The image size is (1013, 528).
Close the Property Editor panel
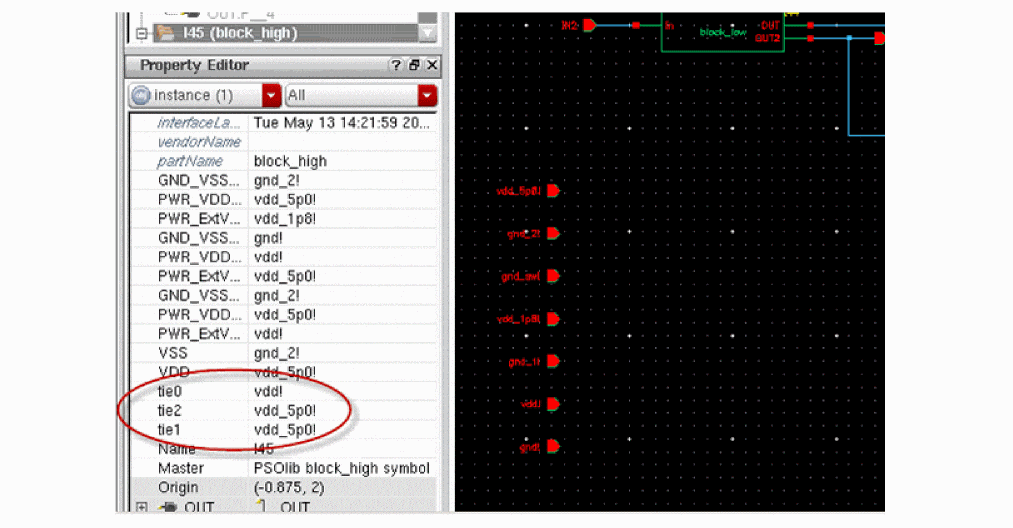click(x=432, y=65)
